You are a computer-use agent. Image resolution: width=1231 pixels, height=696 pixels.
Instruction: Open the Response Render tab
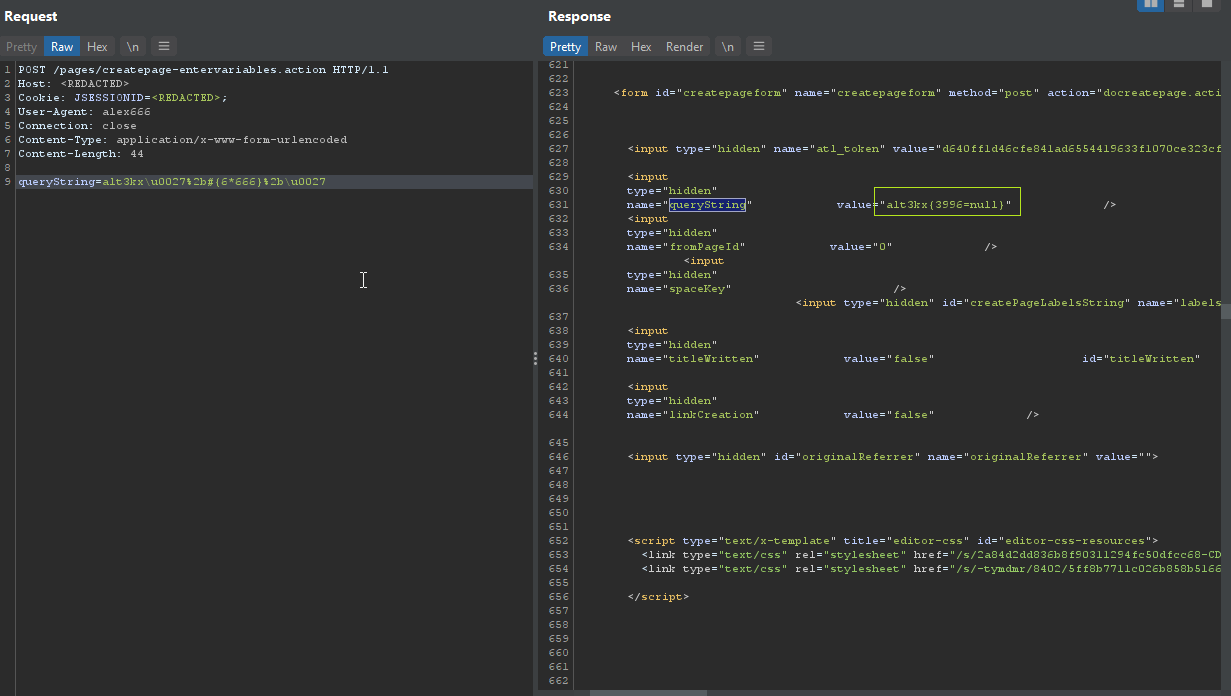(685, 47)
